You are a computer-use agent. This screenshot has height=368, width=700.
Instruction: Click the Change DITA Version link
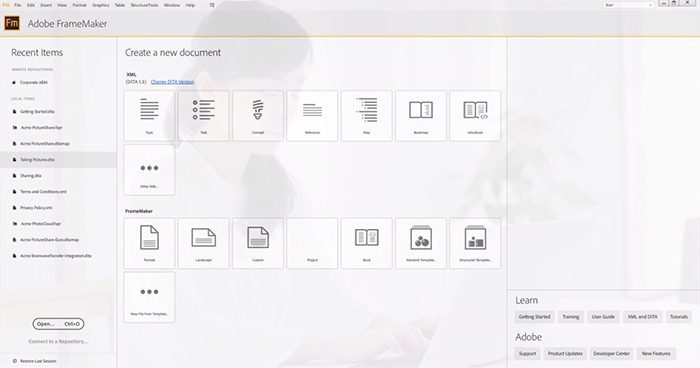(172, 82)
